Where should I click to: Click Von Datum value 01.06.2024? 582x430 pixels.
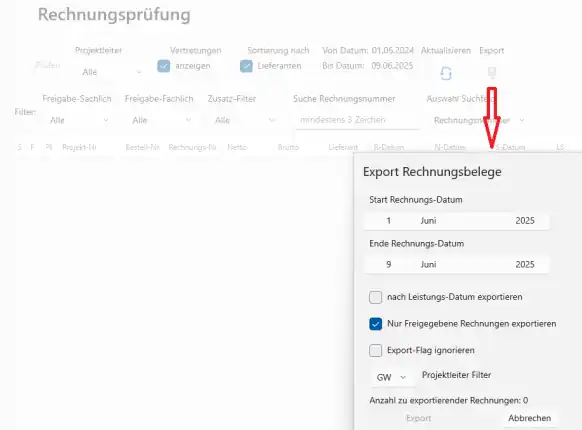point(392,51)
